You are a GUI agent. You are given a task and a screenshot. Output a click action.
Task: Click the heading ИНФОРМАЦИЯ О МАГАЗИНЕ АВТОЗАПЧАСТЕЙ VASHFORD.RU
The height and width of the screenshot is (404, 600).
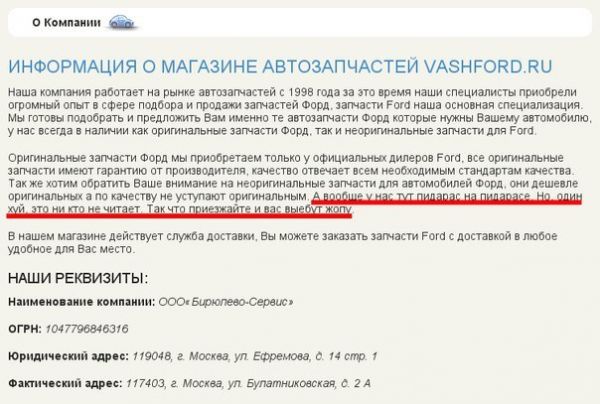coord(280,67)
